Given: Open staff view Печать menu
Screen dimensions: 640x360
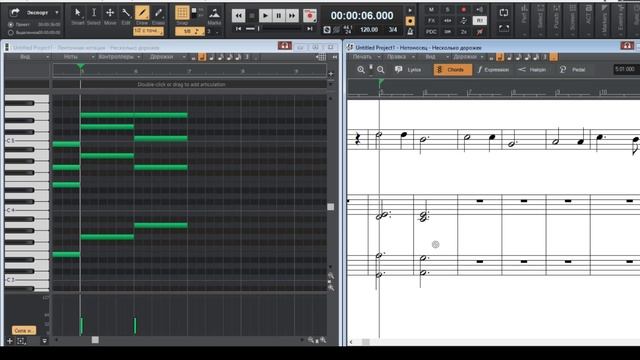Looking at the screenshot, I should click(362, 57).
